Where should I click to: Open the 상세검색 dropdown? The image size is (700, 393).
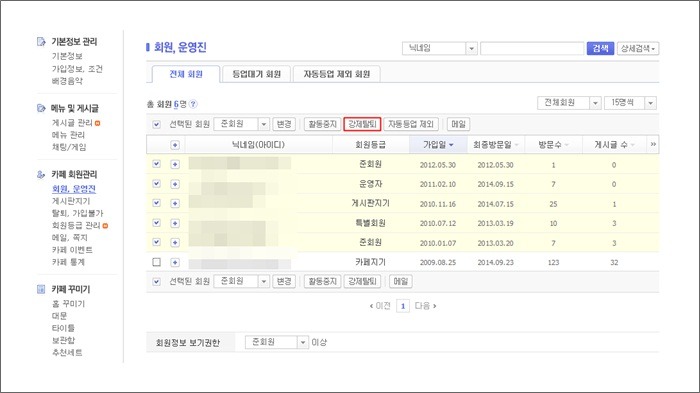(638, 48)
